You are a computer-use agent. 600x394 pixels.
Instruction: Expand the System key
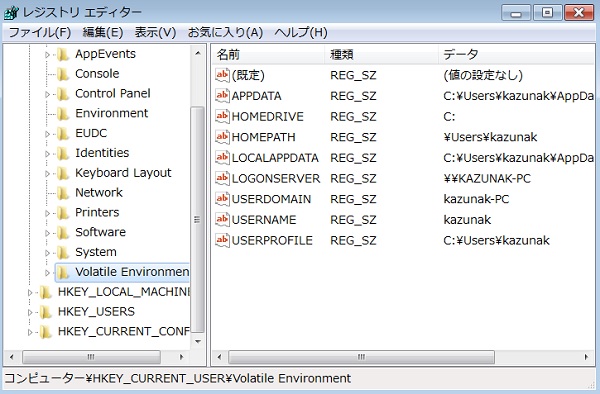tap(47, 253)
